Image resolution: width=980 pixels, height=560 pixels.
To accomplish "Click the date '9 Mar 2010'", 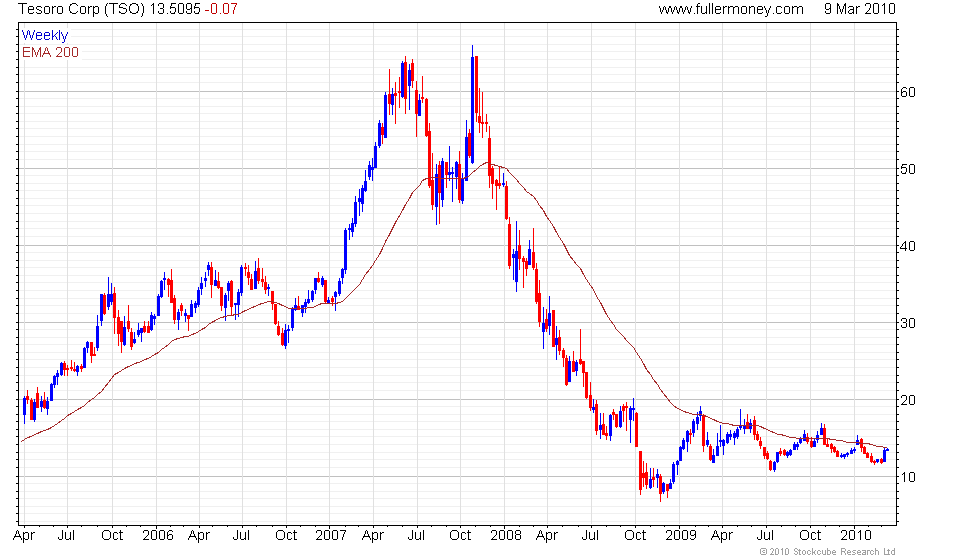I will 859,9.
